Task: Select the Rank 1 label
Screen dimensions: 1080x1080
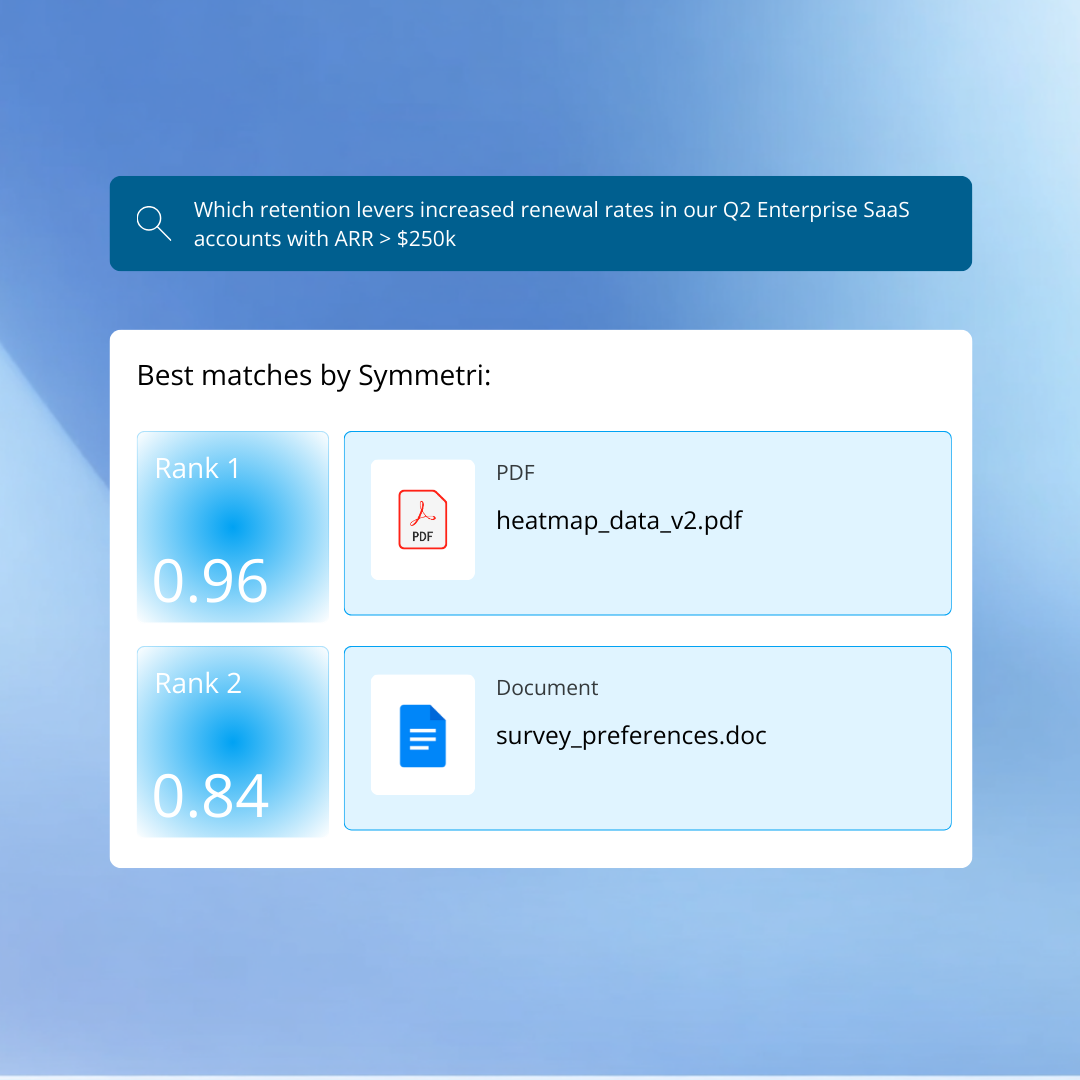Action: [x=197, y=469]
